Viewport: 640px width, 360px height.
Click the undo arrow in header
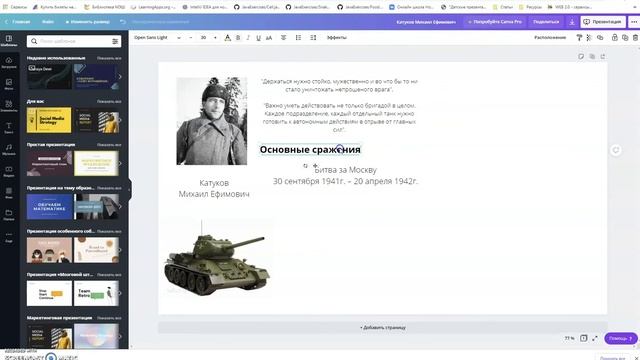pos(122,22)
